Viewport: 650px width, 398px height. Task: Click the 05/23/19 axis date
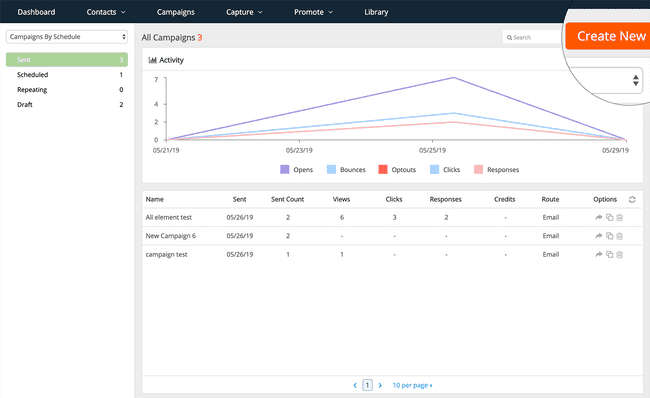click(299, 150)
